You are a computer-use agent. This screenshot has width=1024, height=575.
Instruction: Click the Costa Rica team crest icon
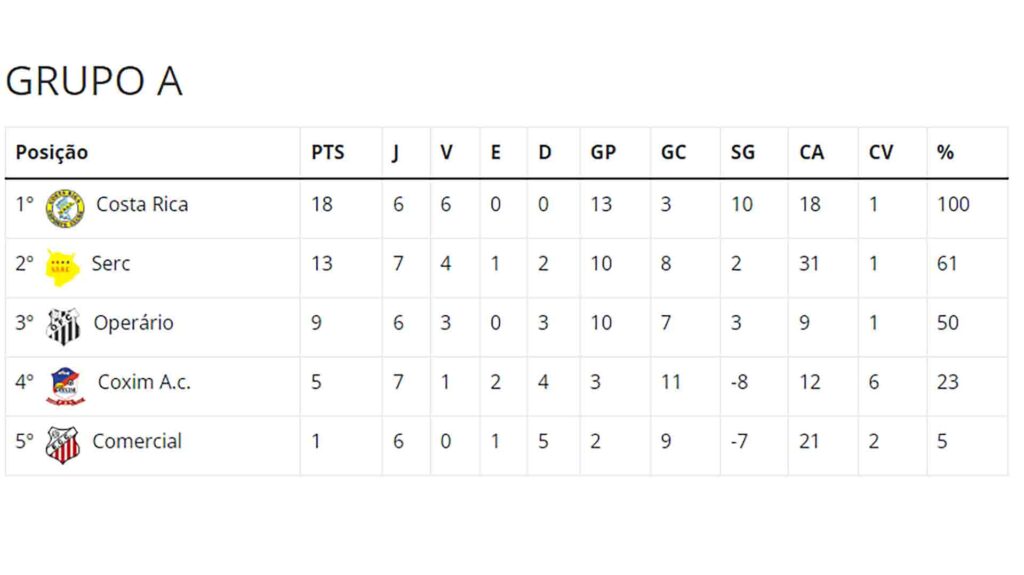pos(65,207)
